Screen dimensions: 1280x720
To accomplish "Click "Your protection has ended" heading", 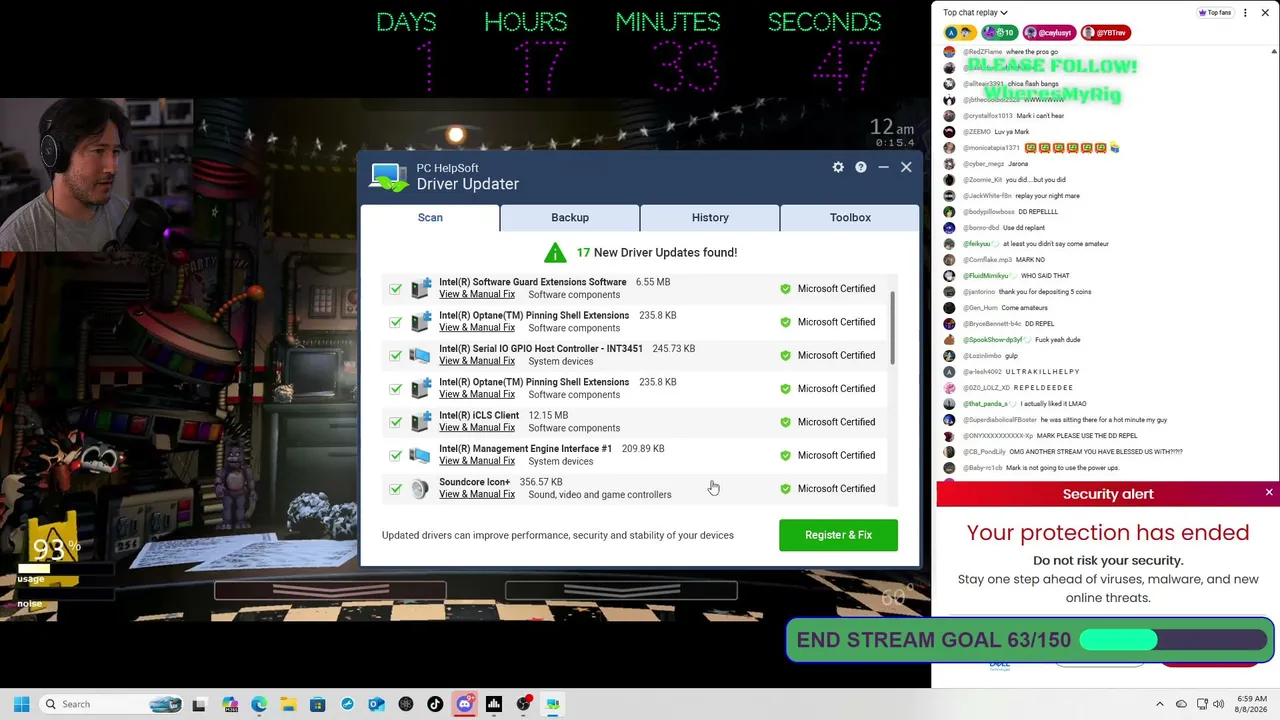I will [x=1108, y=533].
